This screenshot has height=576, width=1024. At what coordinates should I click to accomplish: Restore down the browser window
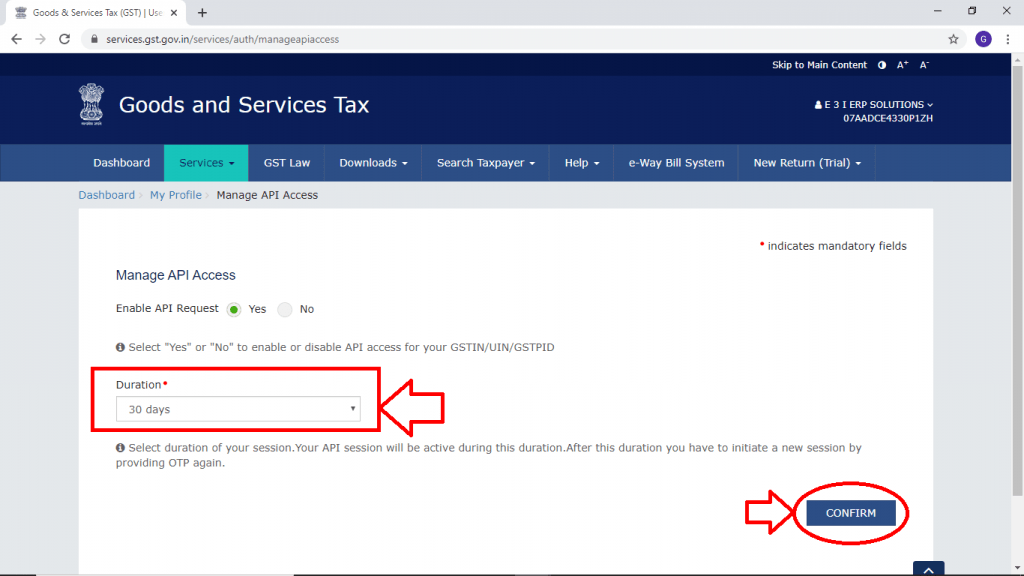pyautogui.click(x=972, y=11)
